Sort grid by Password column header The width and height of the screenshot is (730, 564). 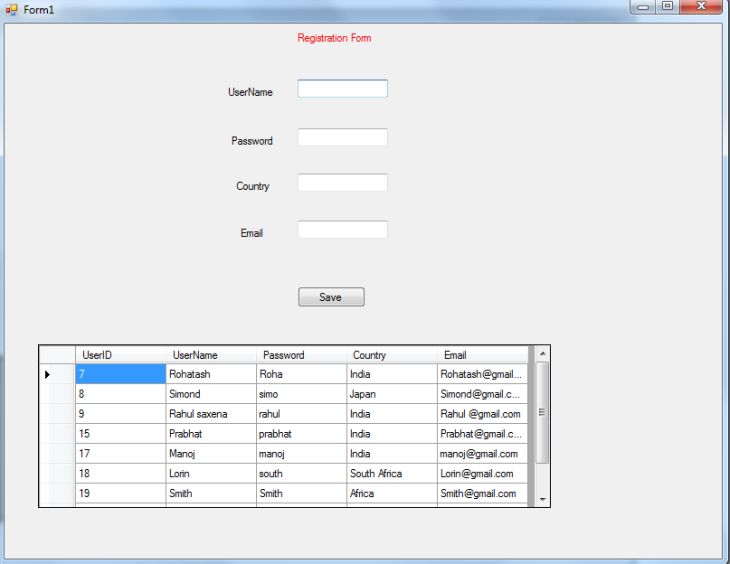[301, 355]
